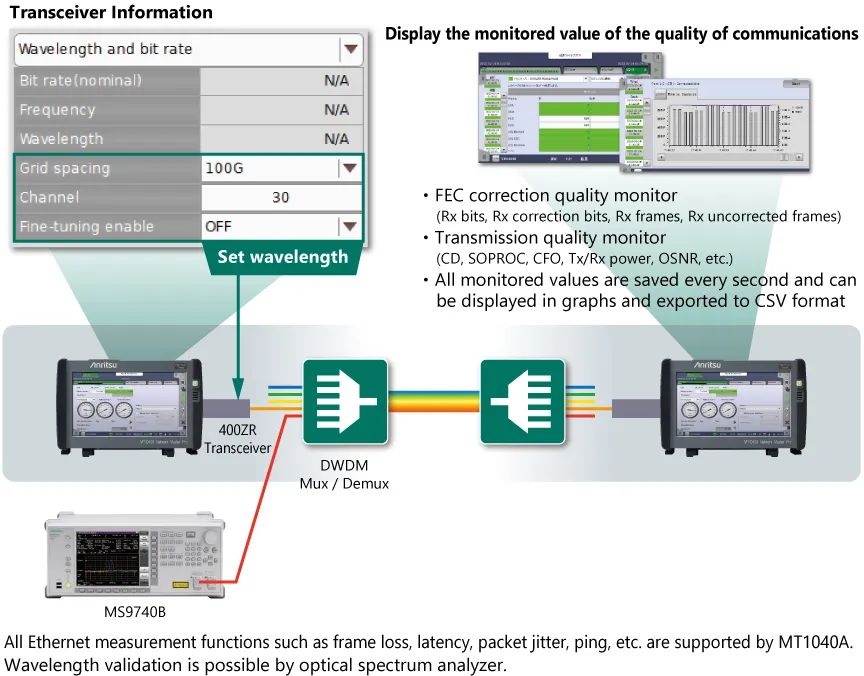864x676 pixels.
Task: Open the Wavelength and bit rate dropdown
Action: [x=350, y=49]
